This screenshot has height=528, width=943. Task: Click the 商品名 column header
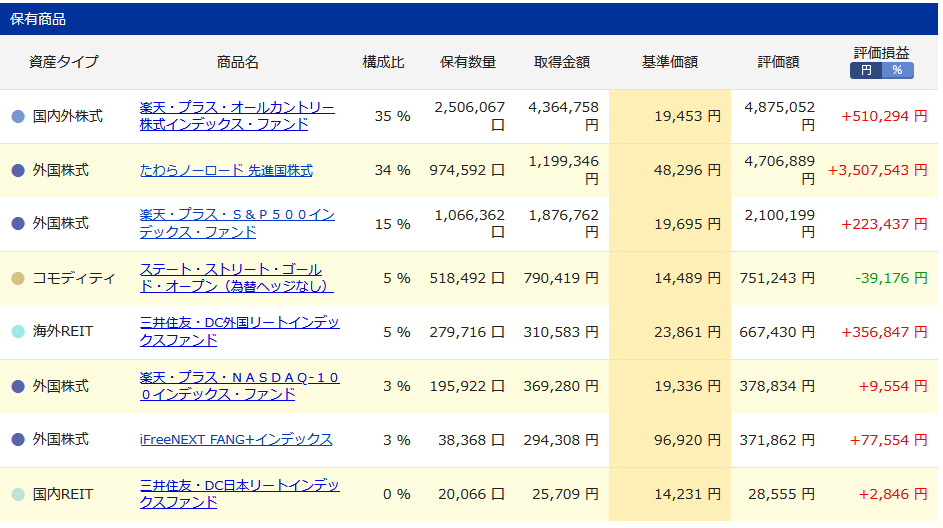[238, 62]
